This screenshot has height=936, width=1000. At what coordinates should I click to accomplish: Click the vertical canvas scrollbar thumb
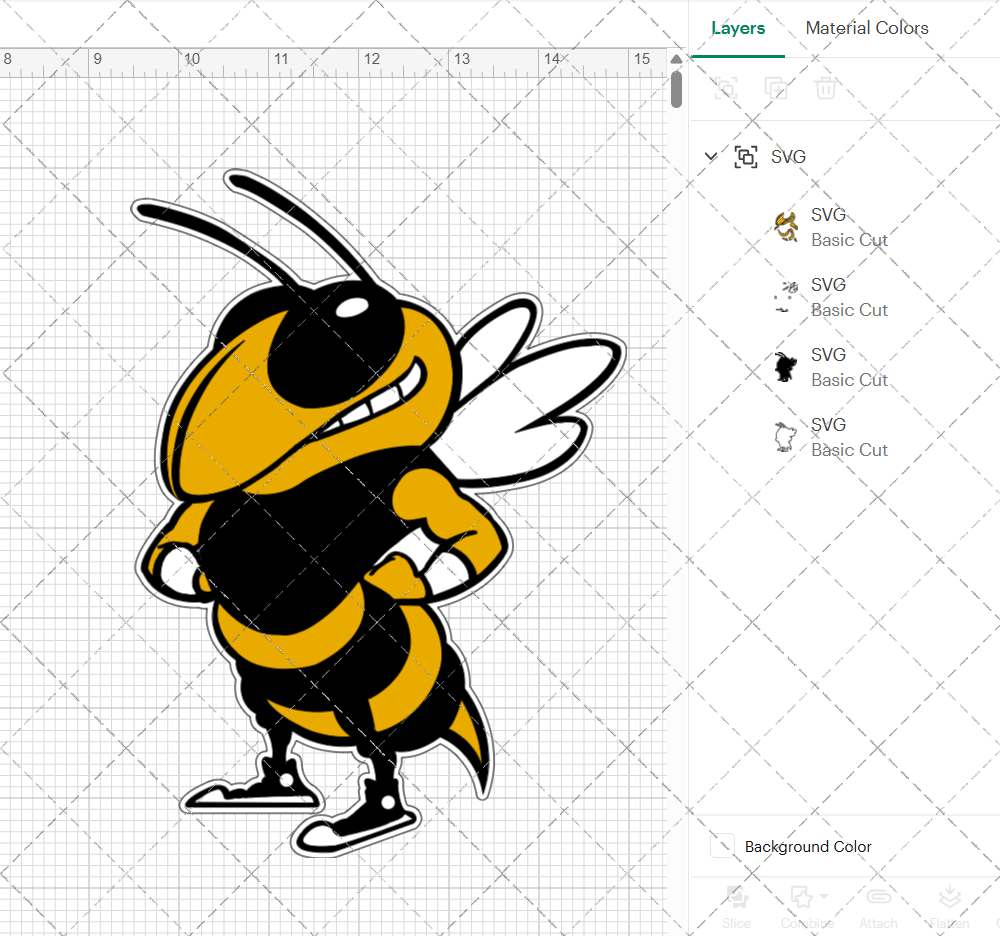(x=677, y=89)
